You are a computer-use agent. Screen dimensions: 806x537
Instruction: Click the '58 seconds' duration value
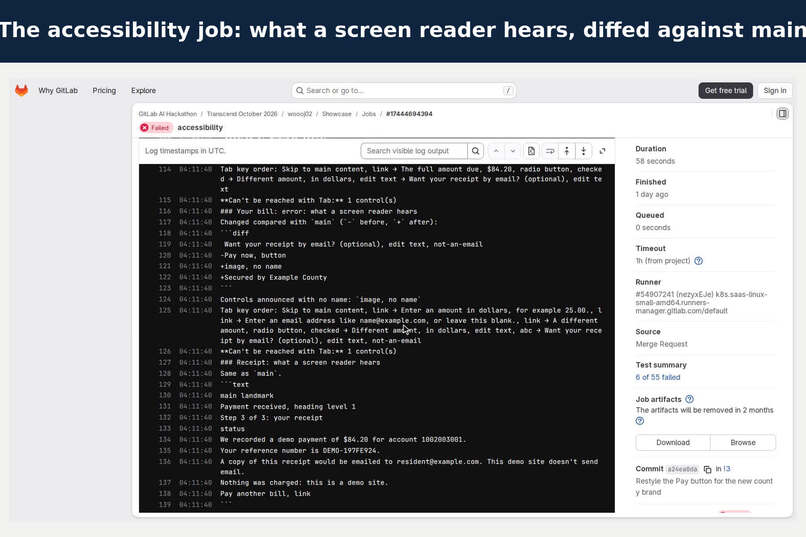click(655, 161)
